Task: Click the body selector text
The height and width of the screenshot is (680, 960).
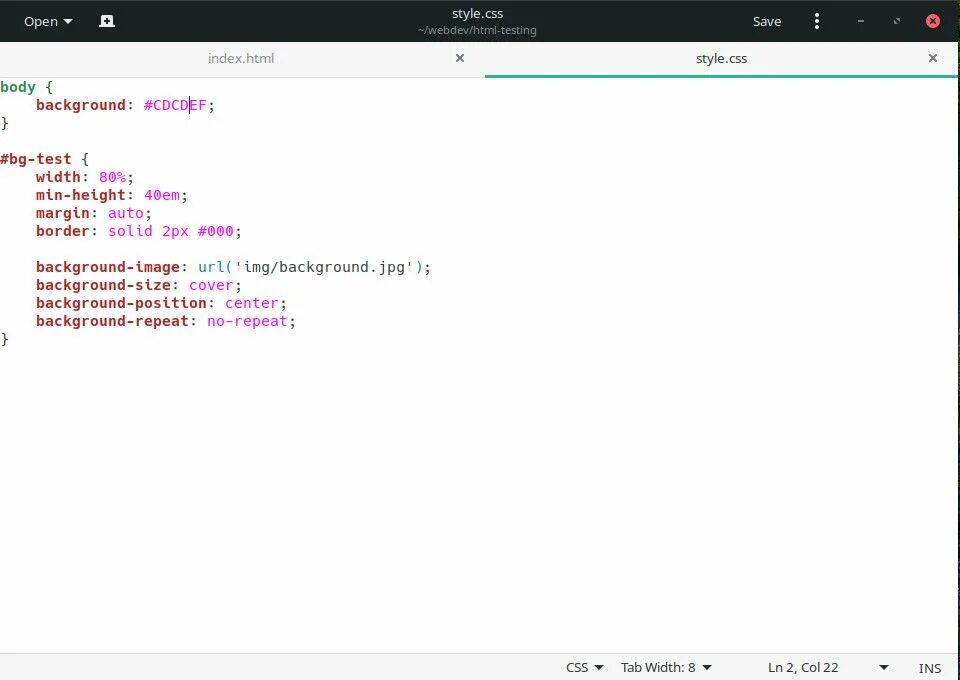Action: 18,87
